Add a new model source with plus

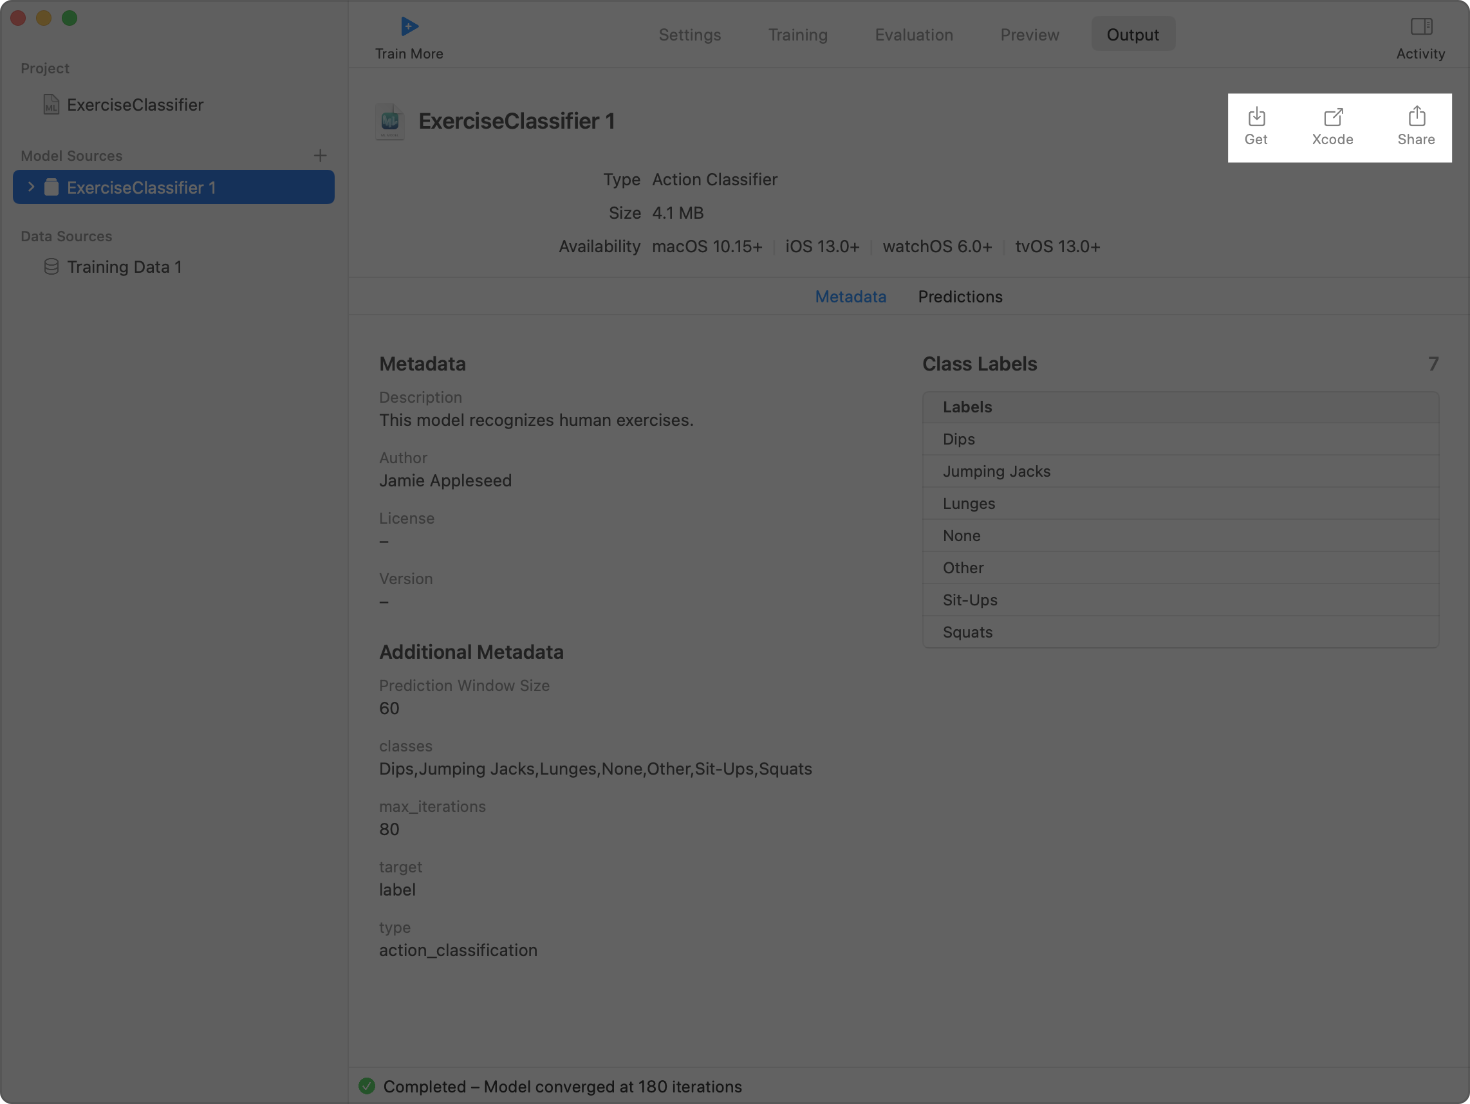pos(320,156)
